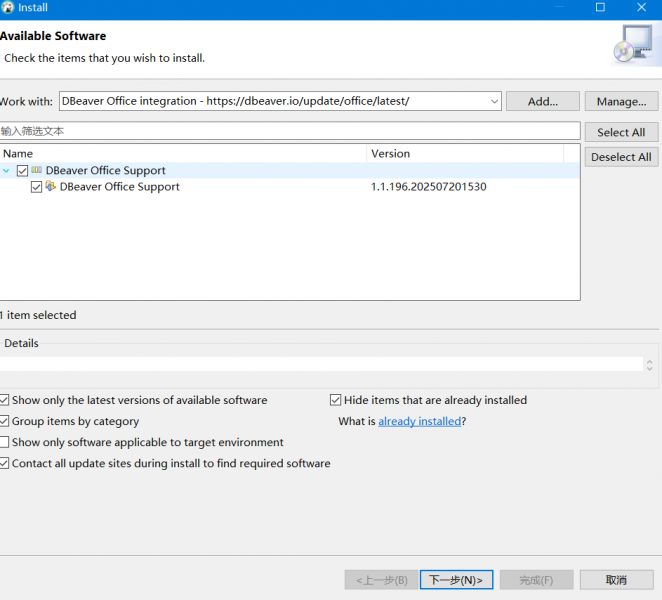
Task: Open the already installed link
Action: coord(419,422)
